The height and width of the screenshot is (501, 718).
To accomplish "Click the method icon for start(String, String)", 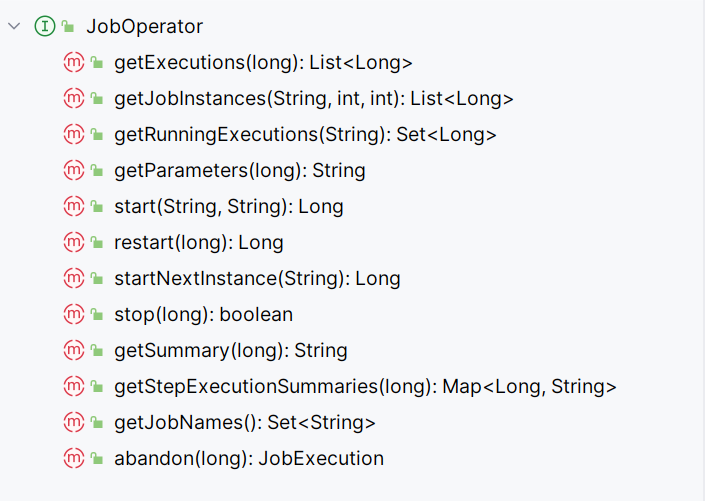I will pos(74,206).
